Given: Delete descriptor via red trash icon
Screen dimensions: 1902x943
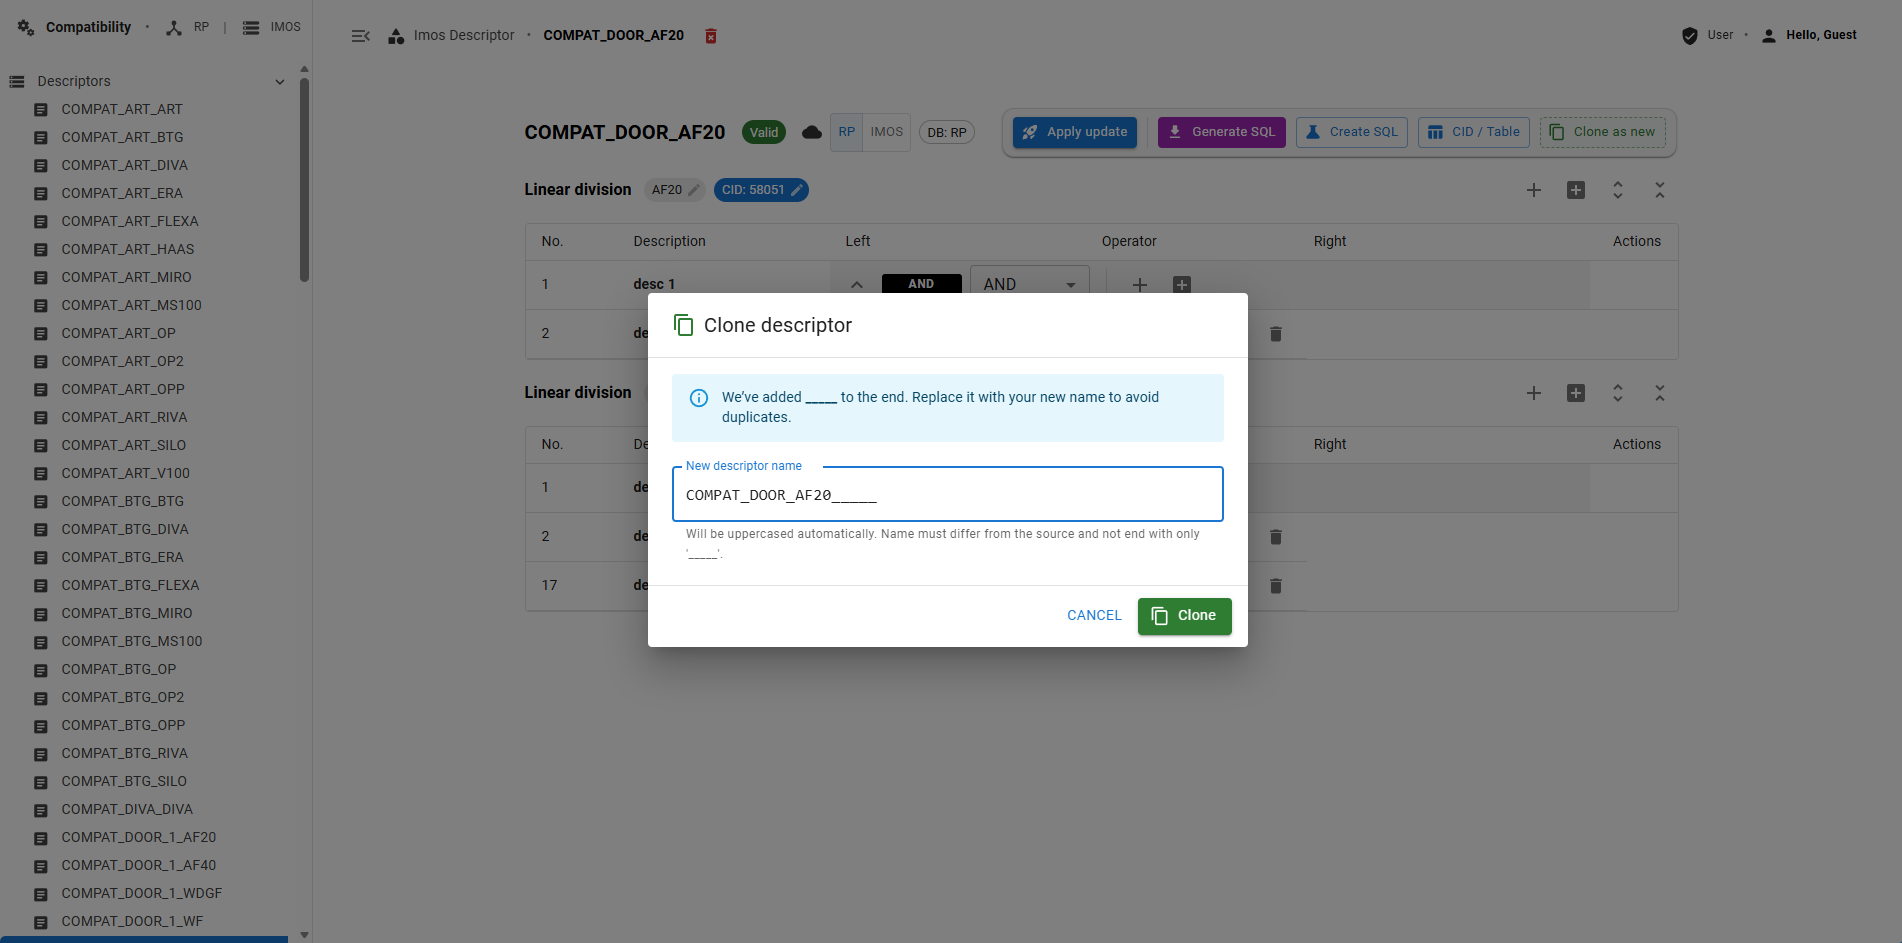Looking at the screenshot, I should 711,36.
